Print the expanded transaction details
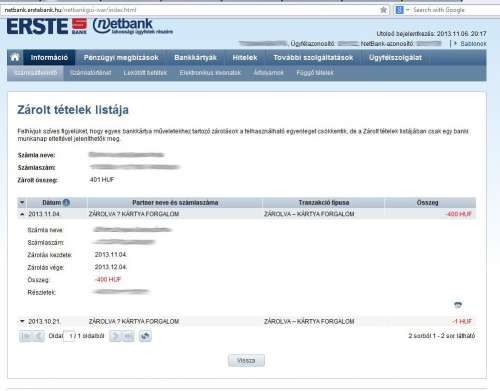500x391 pixels. pyautogui.click(x=458, y=304)
